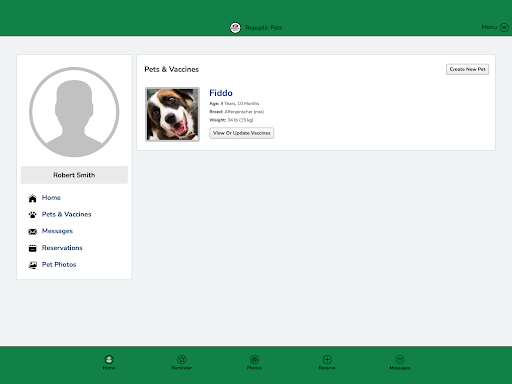The height and width of the screenshot is (384, 512).
Task: Click the Create New Pet button
Action: 467,69
